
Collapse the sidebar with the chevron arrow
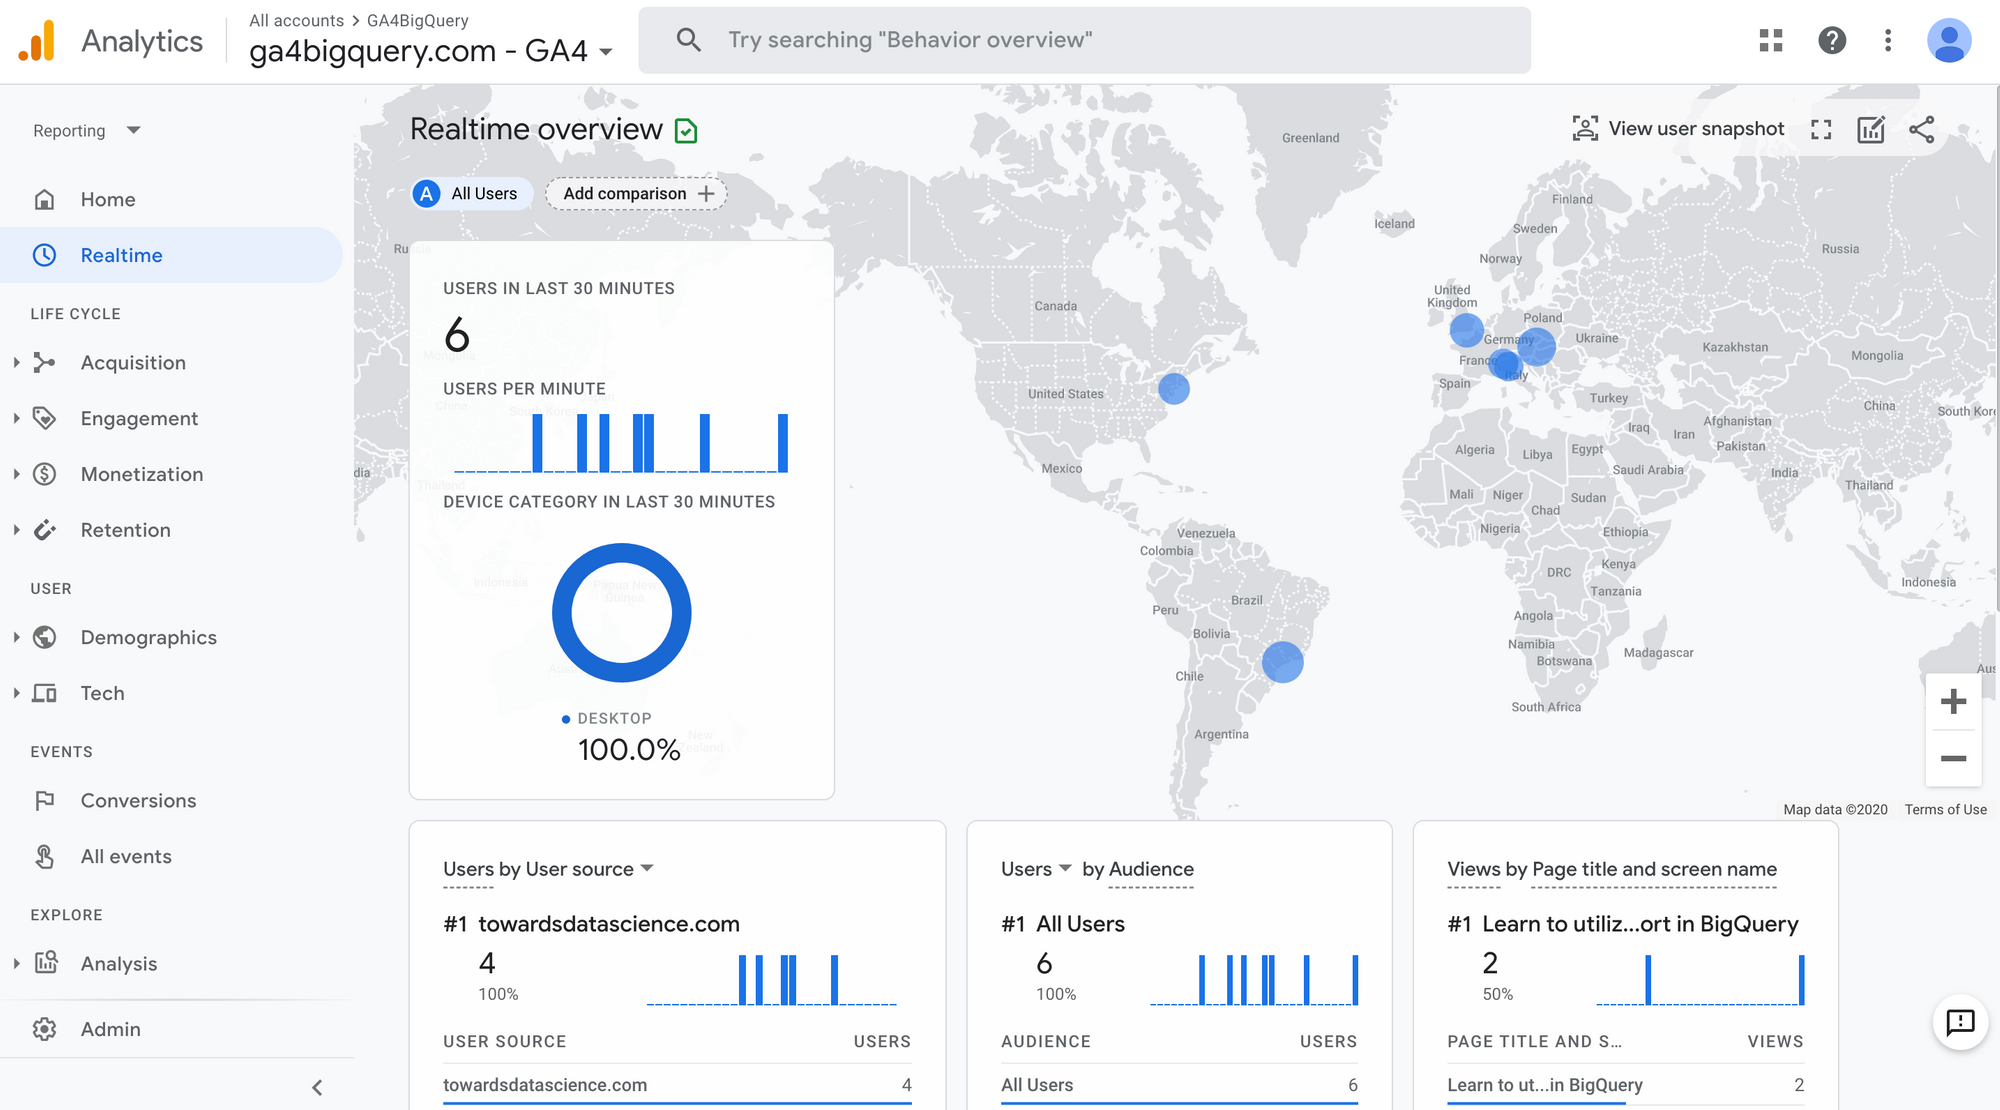[x=317, y=1087]
